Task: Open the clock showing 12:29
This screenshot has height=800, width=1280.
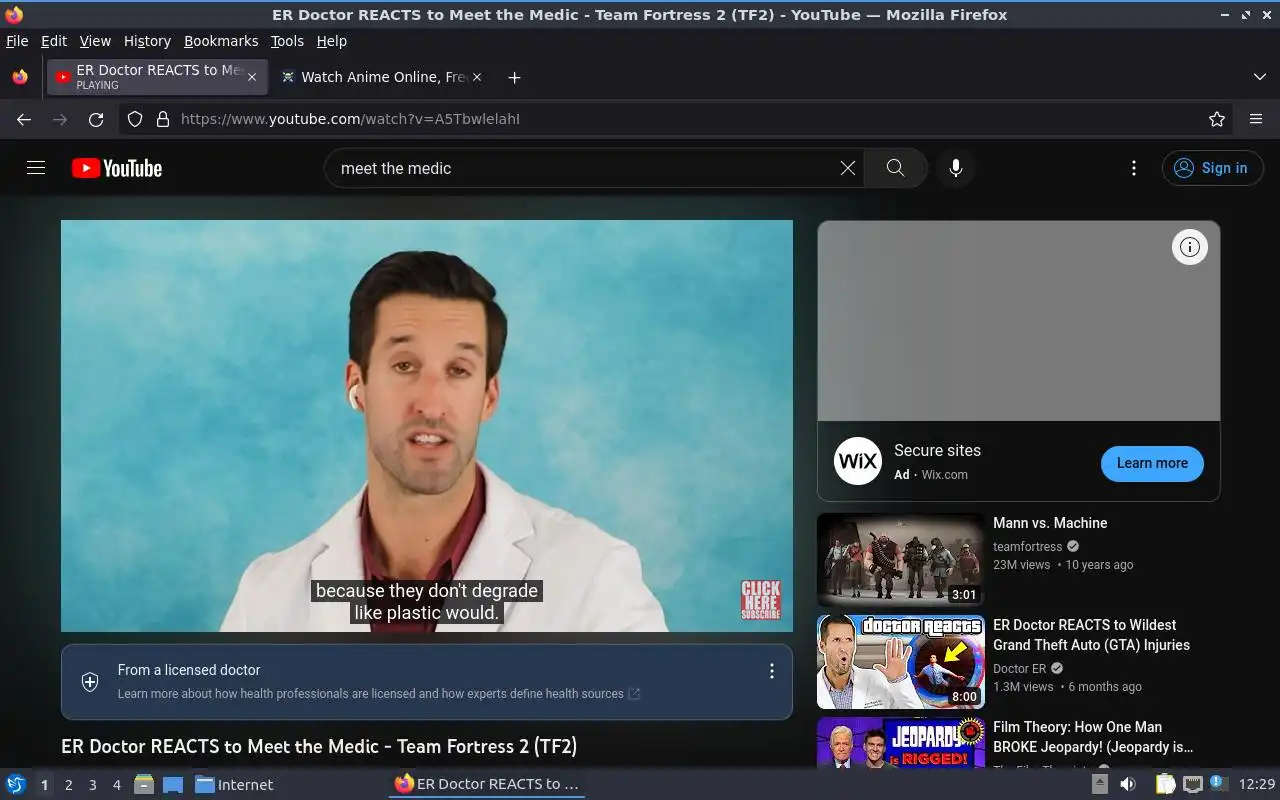Action: pos(1257,784)
